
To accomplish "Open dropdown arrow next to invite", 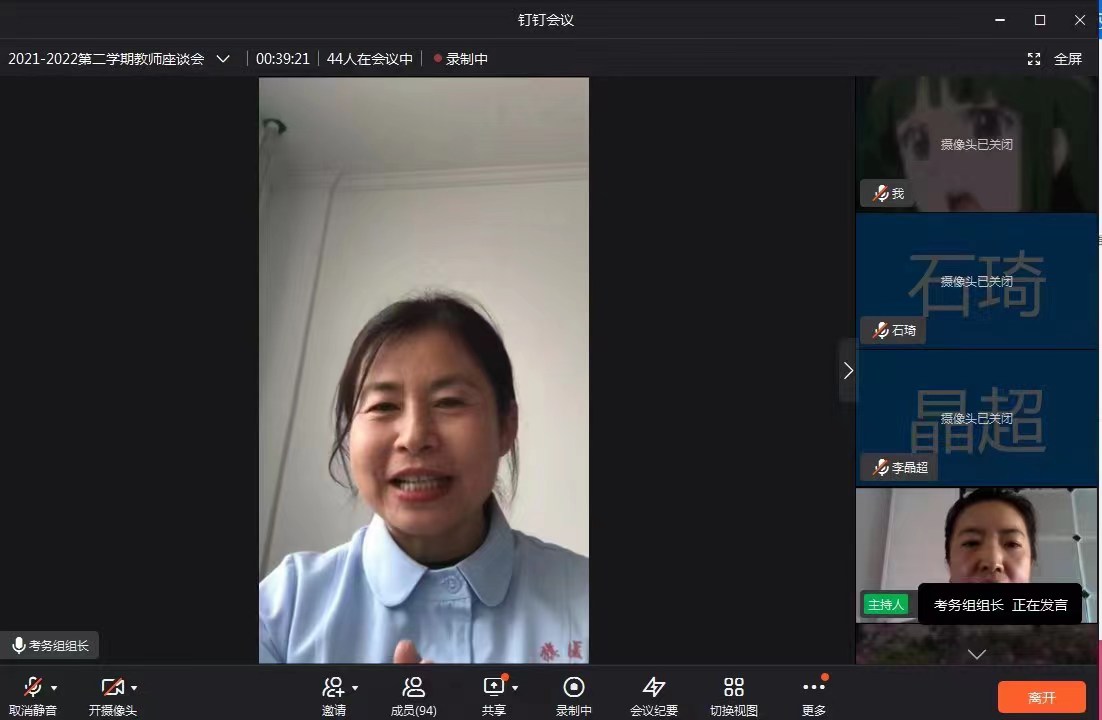I will click(355, 688).
